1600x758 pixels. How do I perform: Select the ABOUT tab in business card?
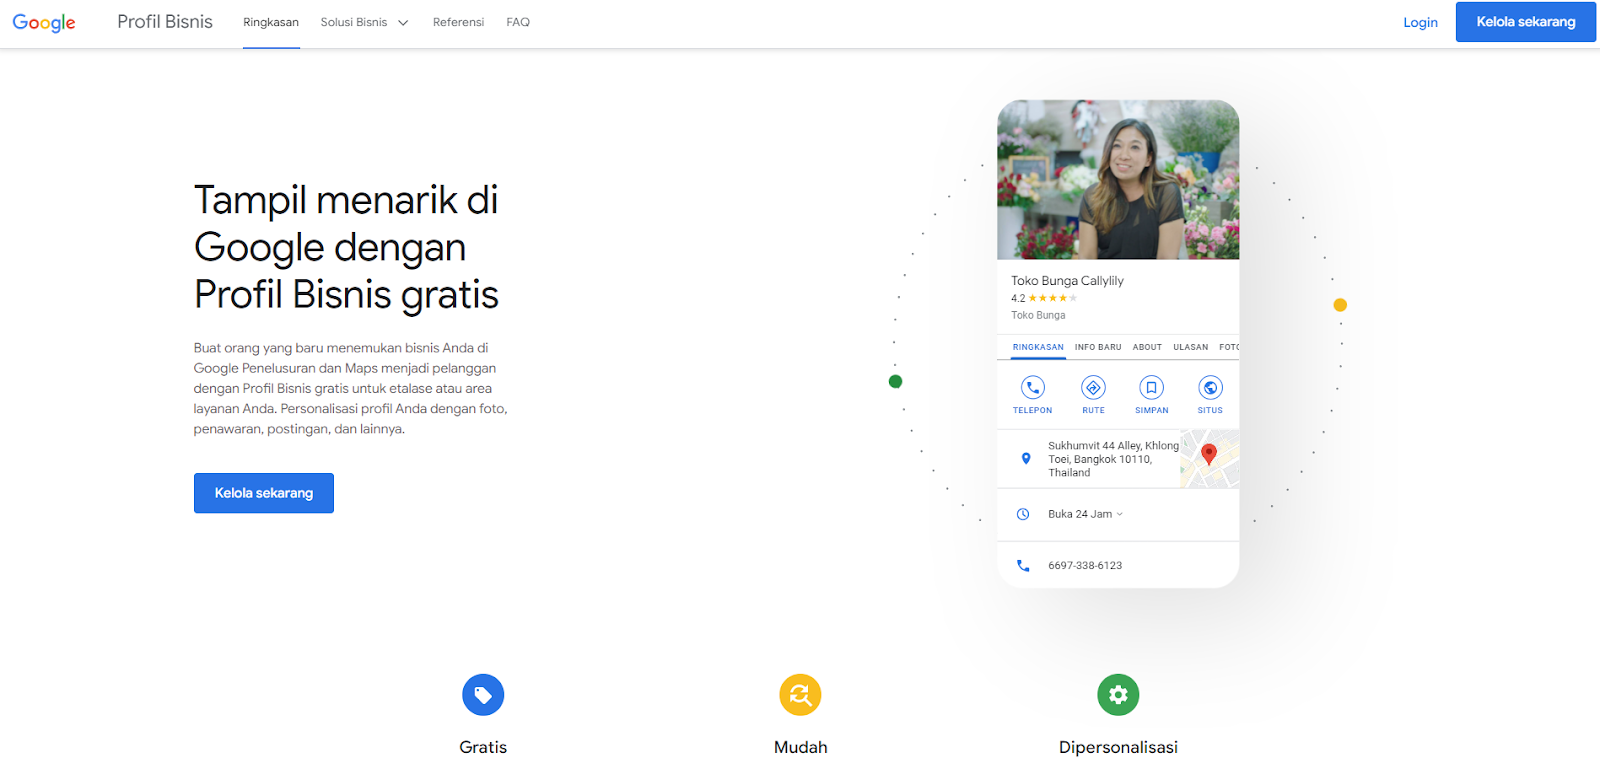pyautogui.click(x=1147, y=347)
